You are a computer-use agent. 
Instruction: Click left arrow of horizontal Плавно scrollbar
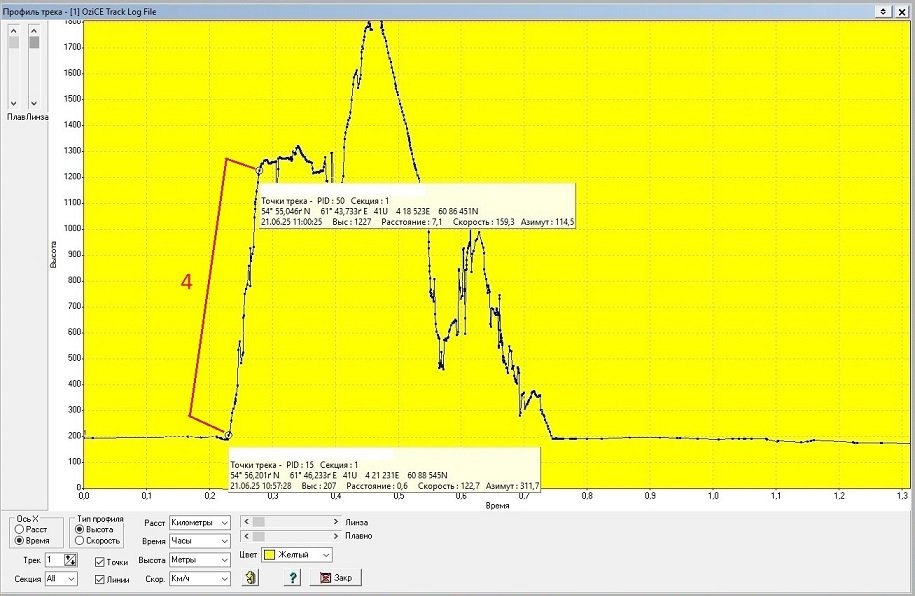pyautogui.click(x=246, y=537)
